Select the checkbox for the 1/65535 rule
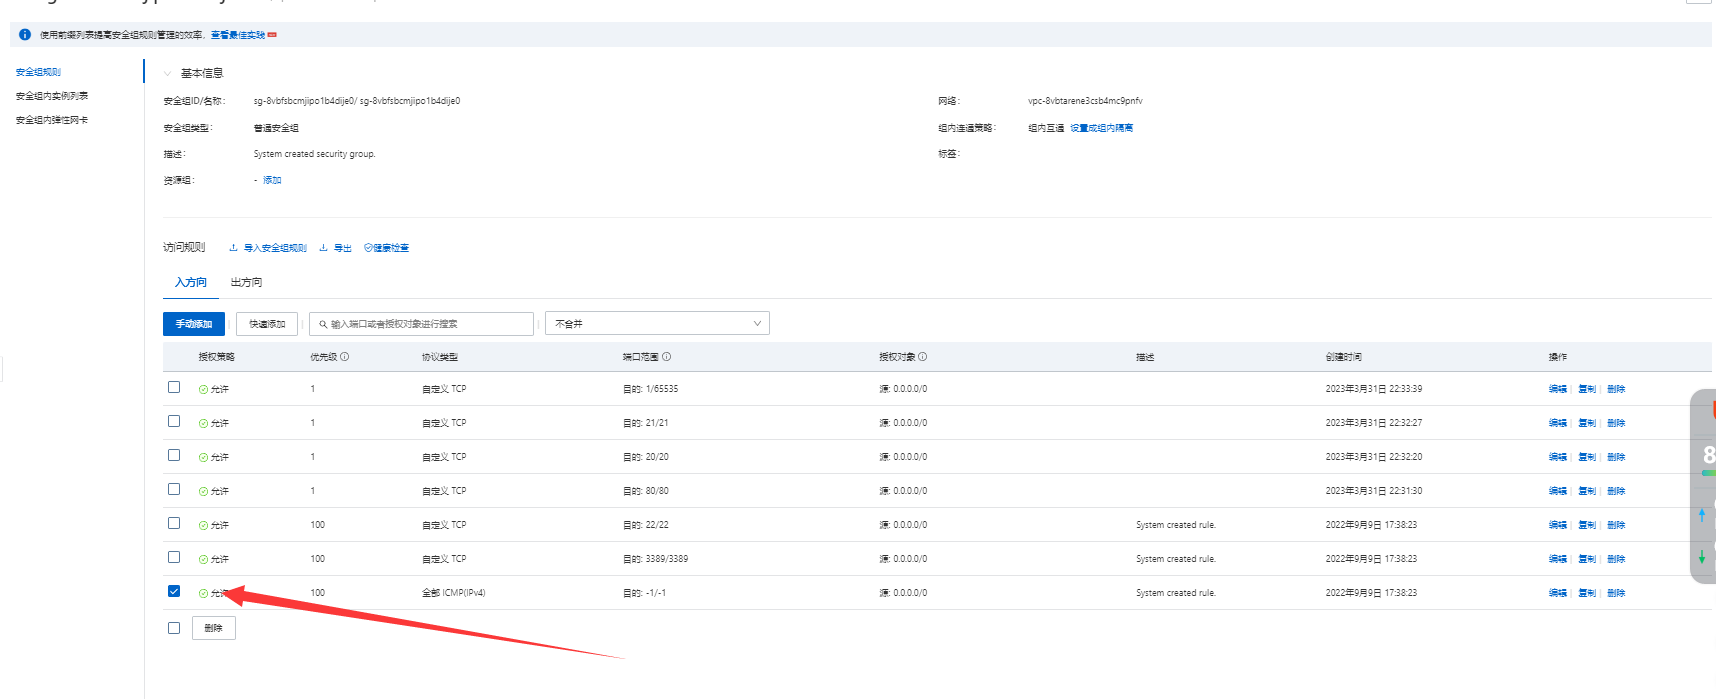Viewport: 1716px width, 699px height. pyautogui.click(x=174, y=387)
